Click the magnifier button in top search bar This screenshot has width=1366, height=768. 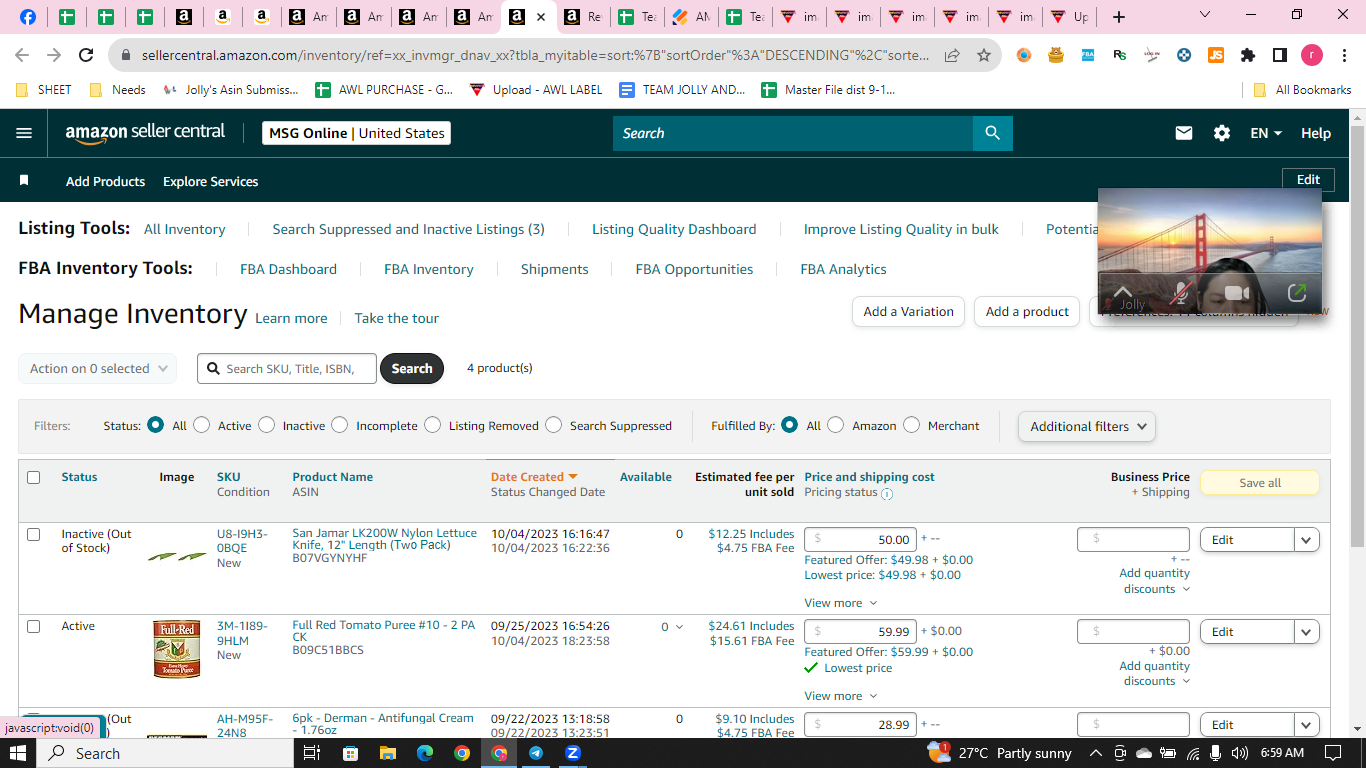pyautogui.click(x=992, y=133)
